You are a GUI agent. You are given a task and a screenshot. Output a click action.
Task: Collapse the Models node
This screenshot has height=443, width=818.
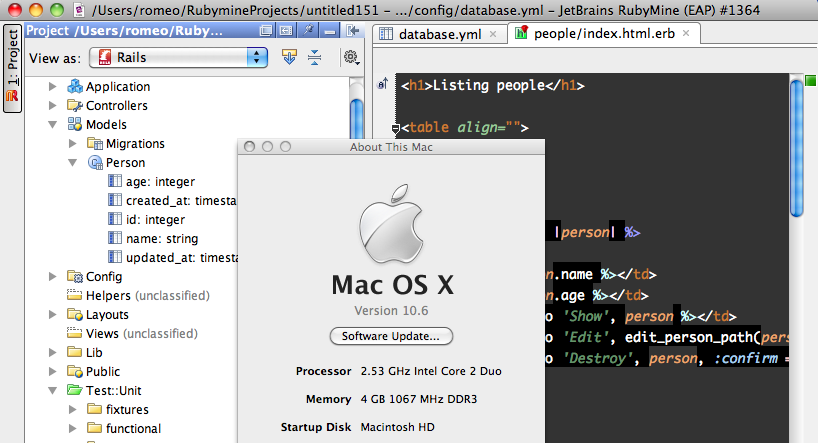point(53,125)
